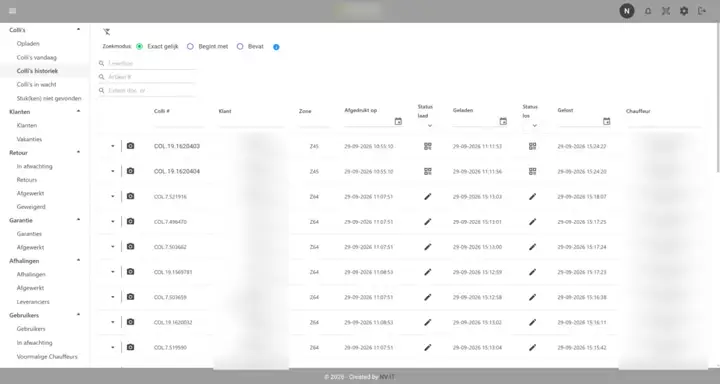This screenshot has width=720, height=384.
Task: Open Stuk(ken) niet gevonden page
Action: tap(49, 98)
